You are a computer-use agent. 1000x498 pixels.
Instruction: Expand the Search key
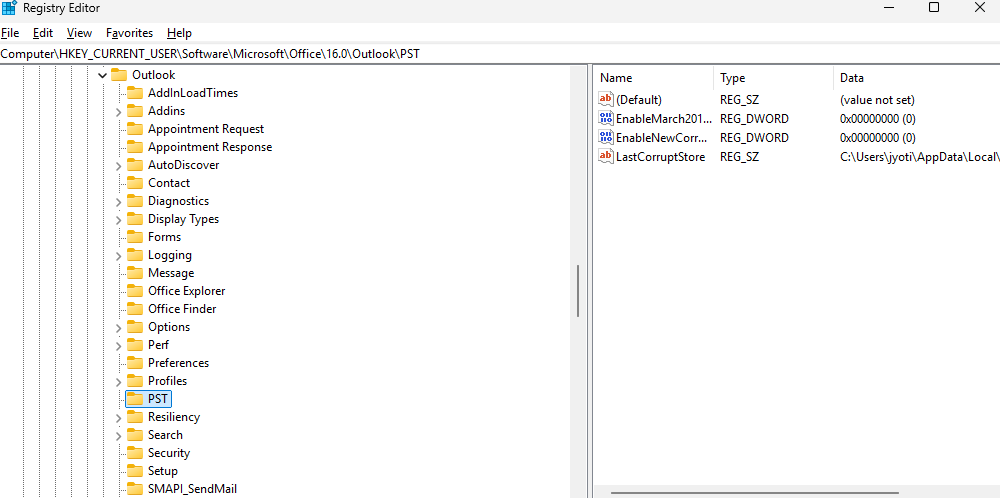(119, 436)
